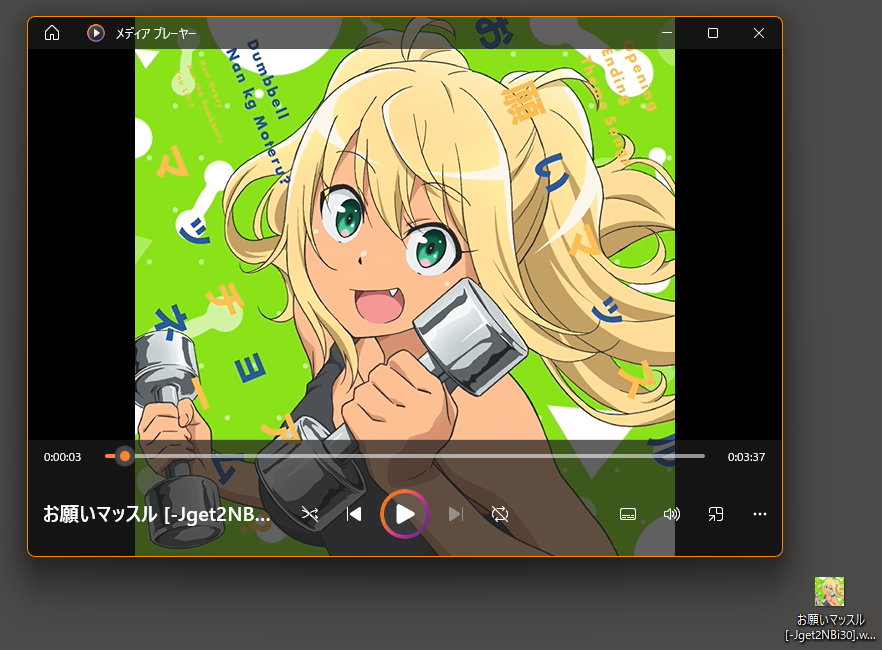Click the Media Player app logo icon
Image resolution: width=882 pixels, height=650 pixels.
coord(96,33)
